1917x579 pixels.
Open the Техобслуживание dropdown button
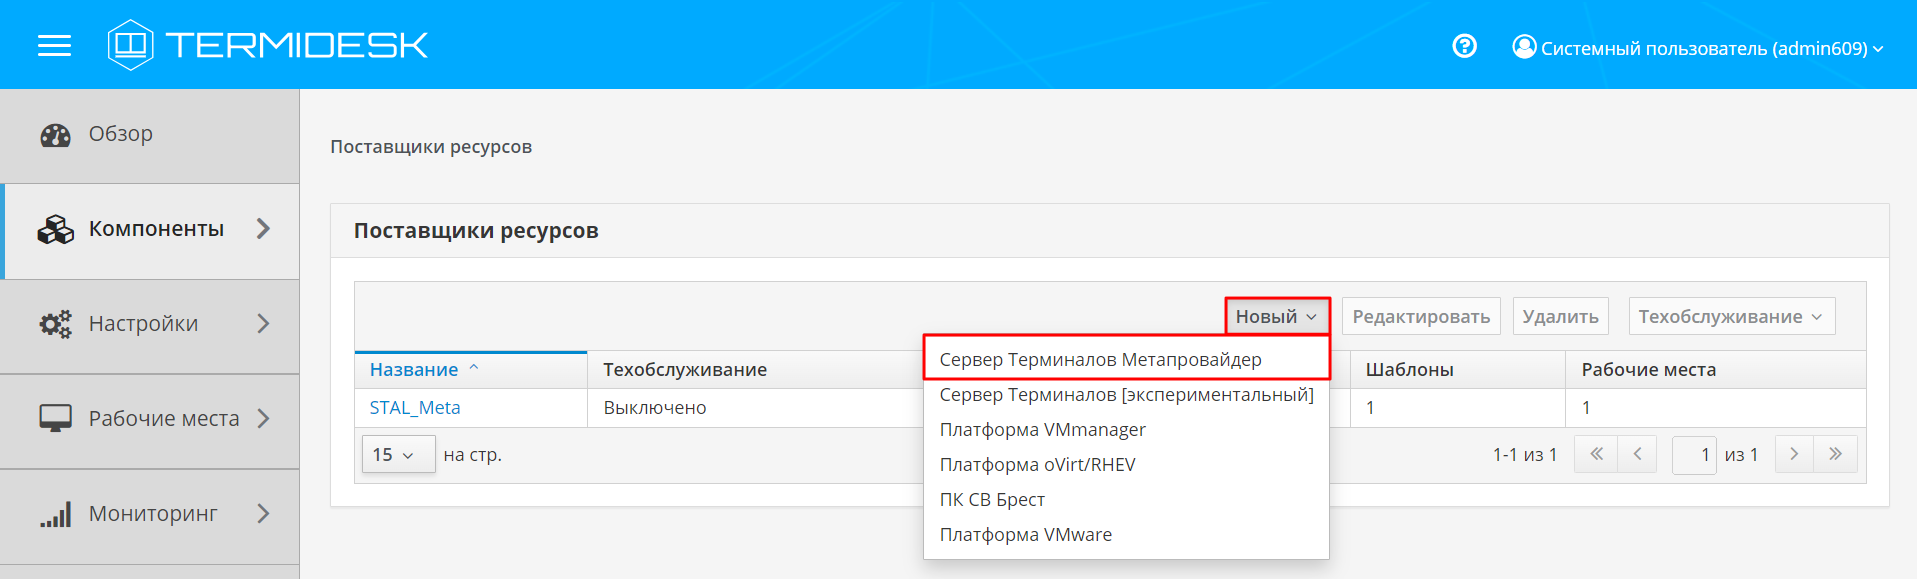coord(1730,317)
